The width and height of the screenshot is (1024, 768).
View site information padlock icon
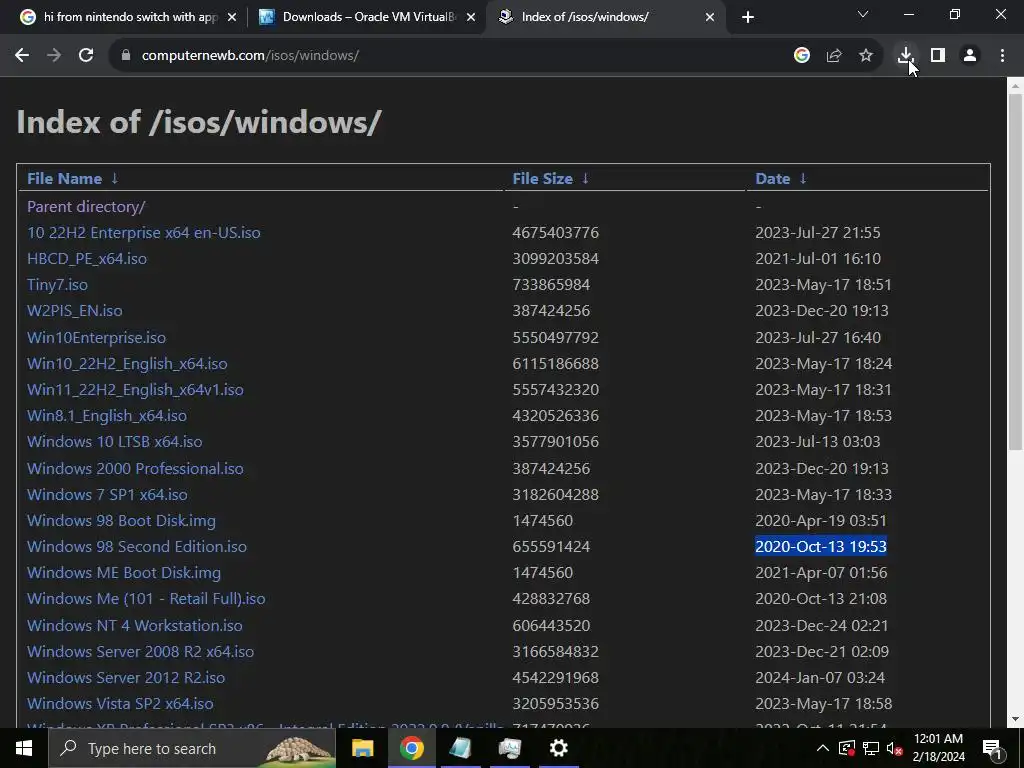[126, 56]
